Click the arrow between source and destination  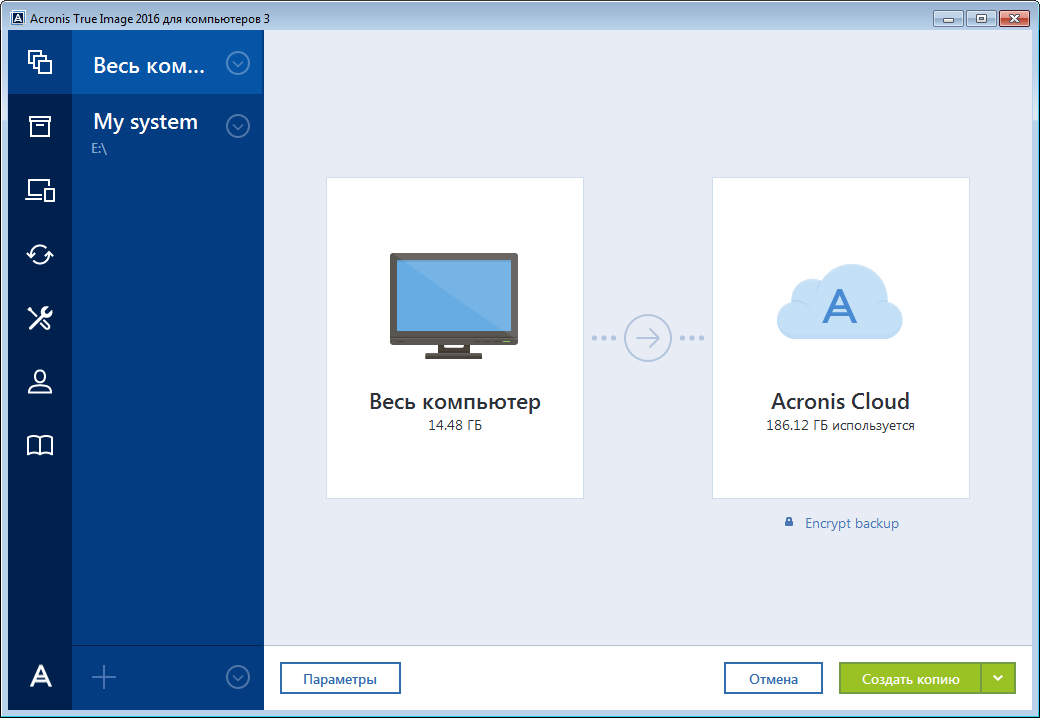[647, 338]
